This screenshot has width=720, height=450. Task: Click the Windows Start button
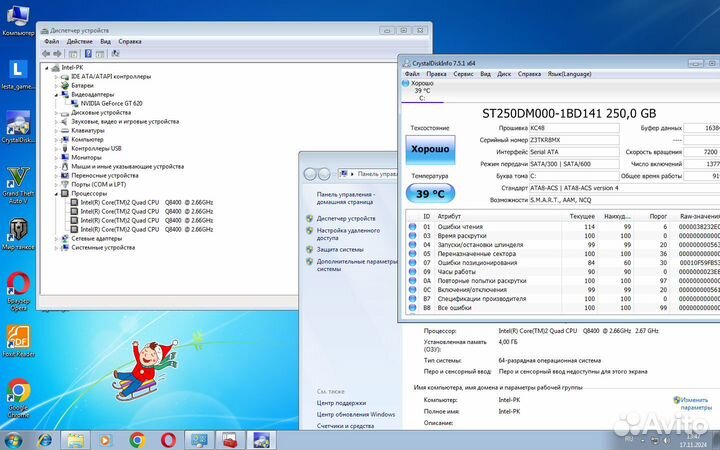14,440
